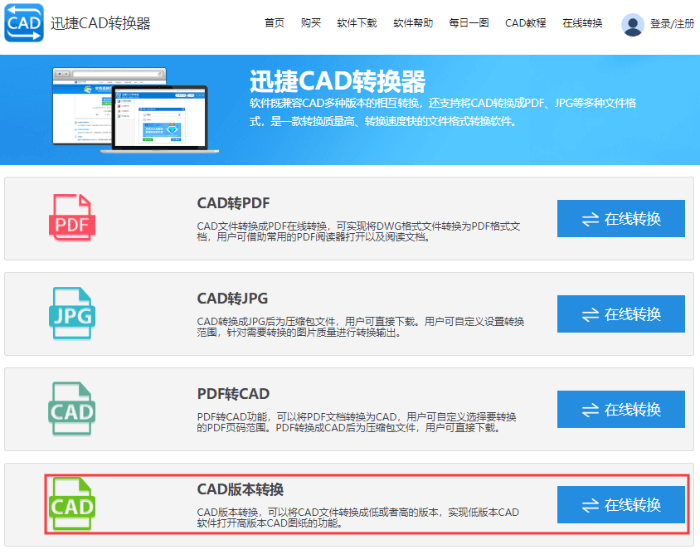Click the user avatar icon
Image resolution: width=700 pixels, height=552 pixels.
pyautogui.click(x=633, y=25)
